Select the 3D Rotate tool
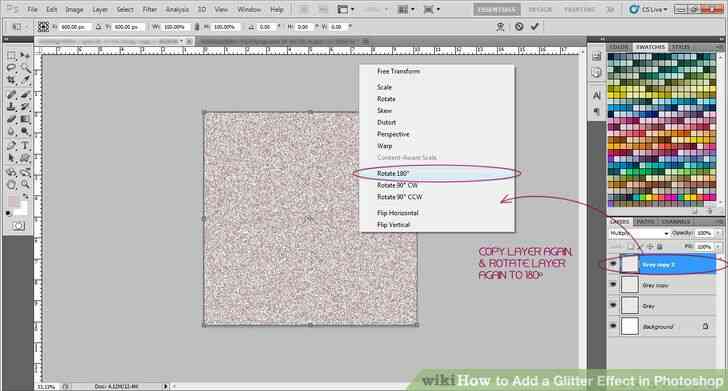The image size is (728, 391). click(x=11, y=172)
